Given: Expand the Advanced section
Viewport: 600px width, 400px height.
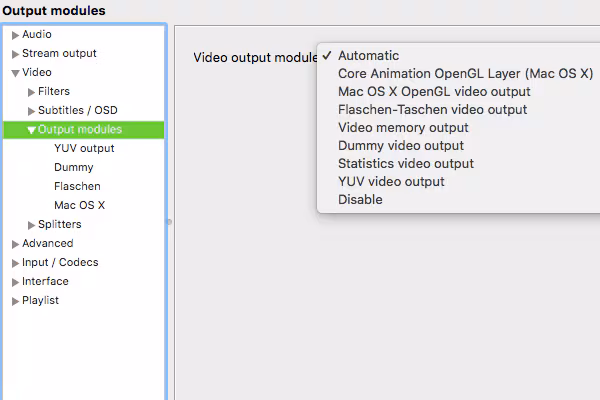Looking at the screenshot, I should (x=15, y=244).
